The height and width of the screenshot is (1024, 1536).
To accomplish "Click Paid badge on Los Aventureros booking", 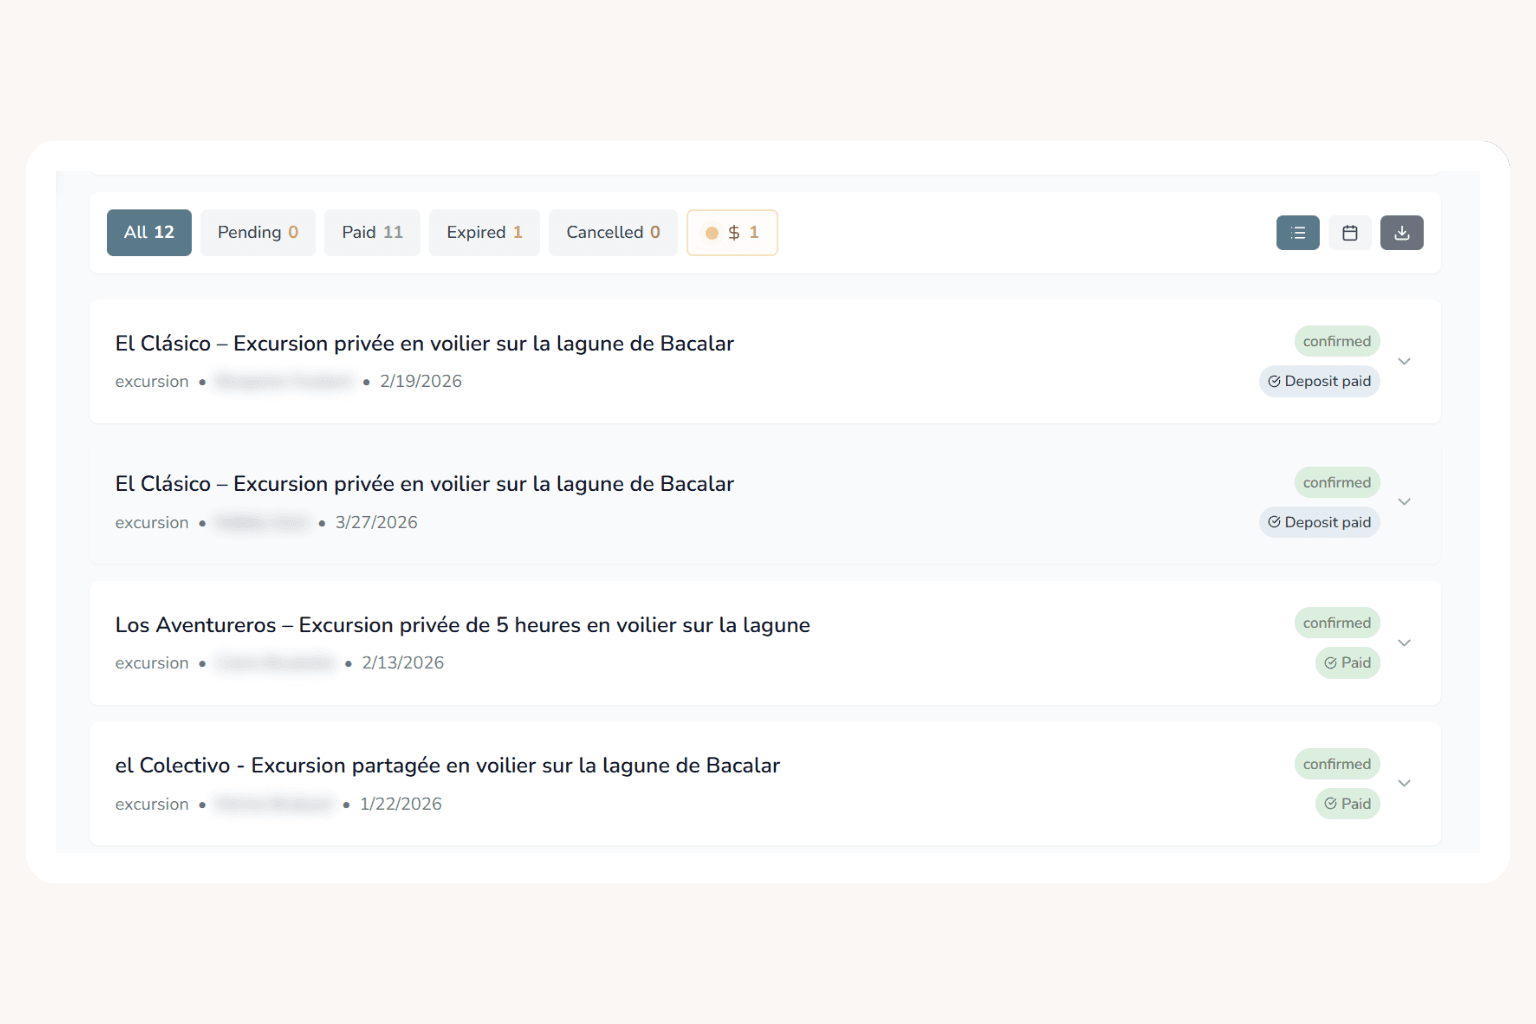I will [1347, 663].
